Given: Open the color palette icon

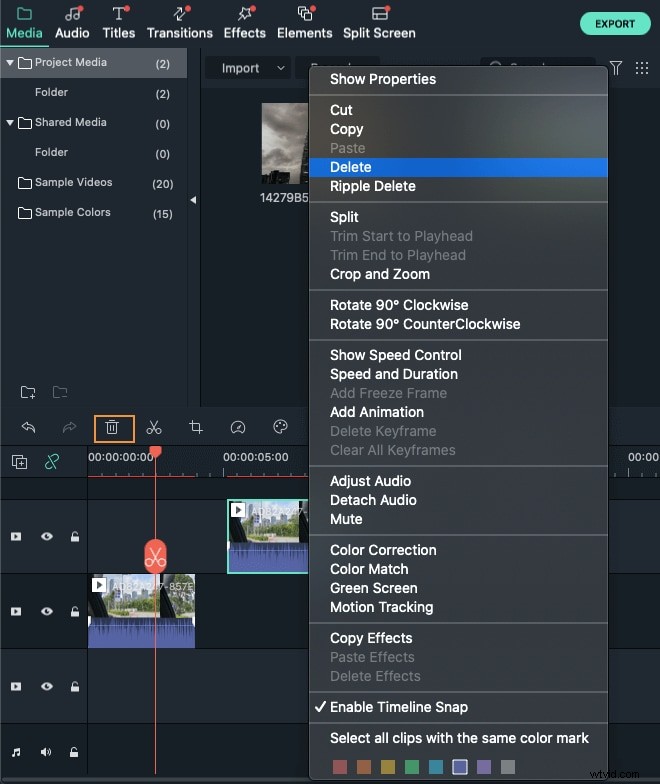Looking at the screenshot, I should coord(280,427).
